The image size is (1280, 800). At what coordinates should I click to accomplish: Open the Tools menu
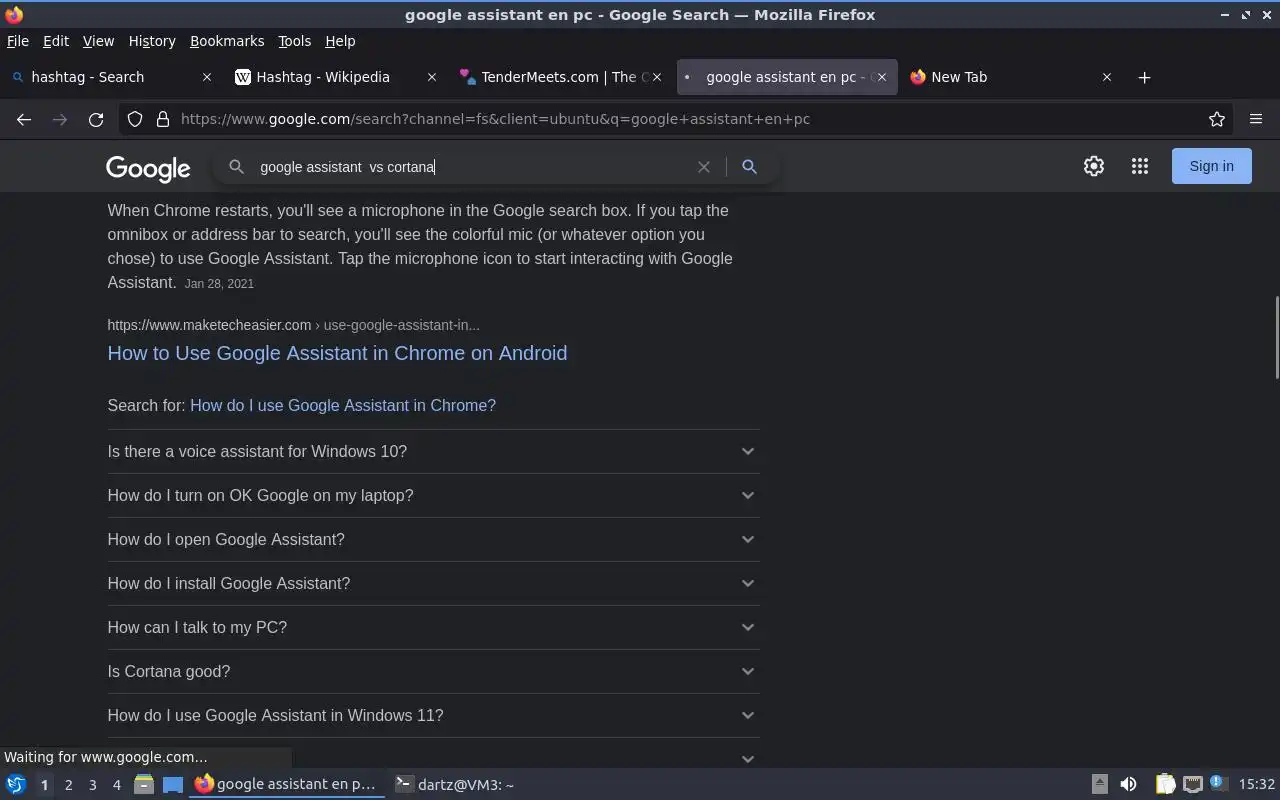294,41
